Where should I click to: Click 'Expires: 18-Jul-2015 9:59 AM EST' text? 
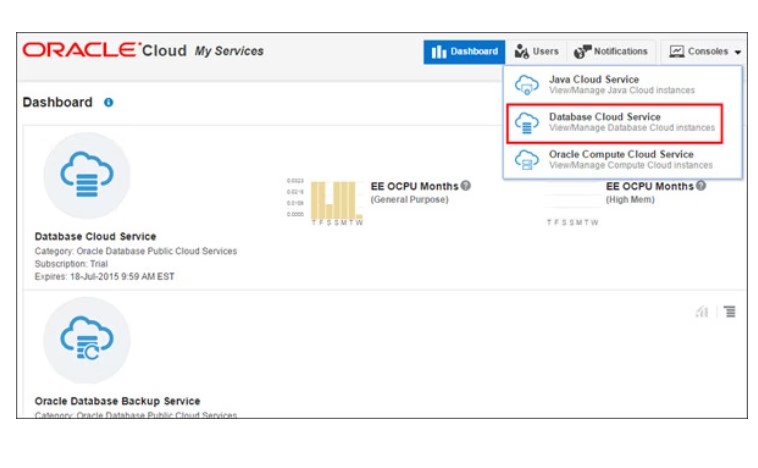coord(104,277)
